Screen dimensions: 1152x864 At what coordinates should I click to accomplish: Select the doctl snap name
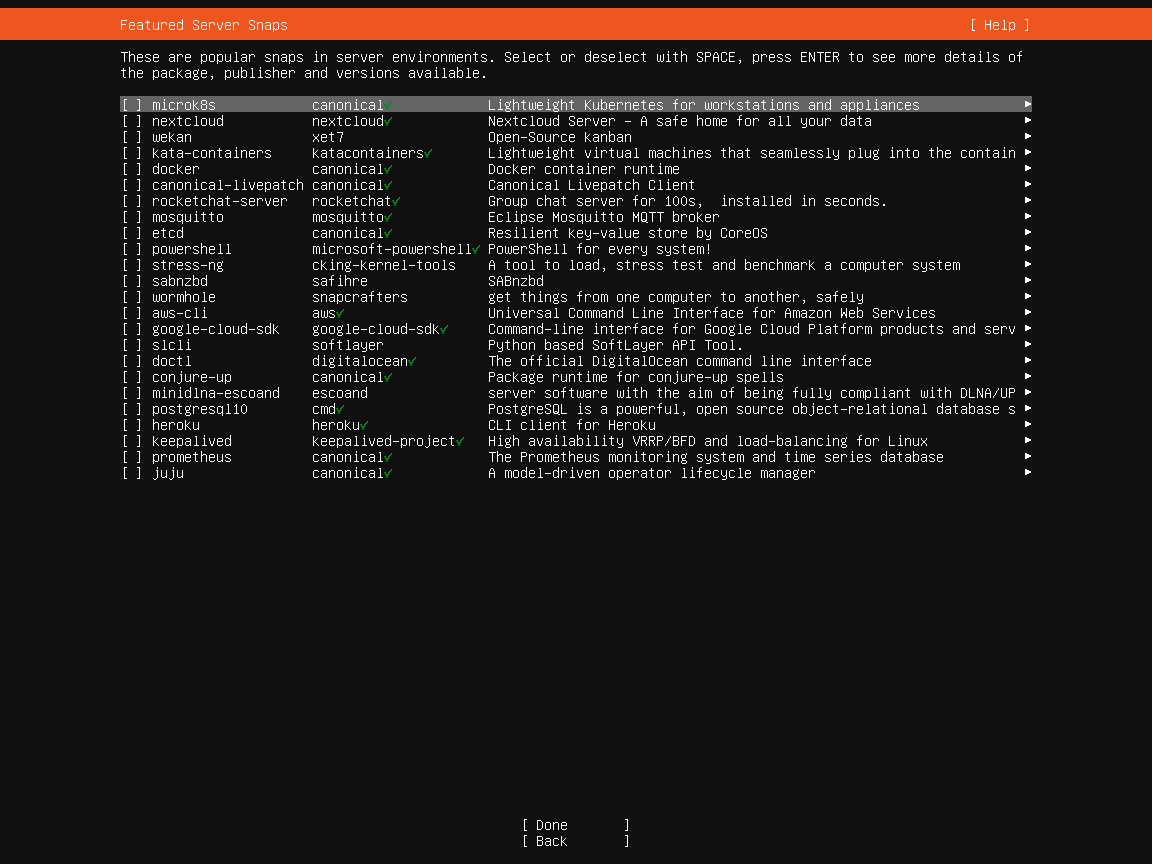172,361
